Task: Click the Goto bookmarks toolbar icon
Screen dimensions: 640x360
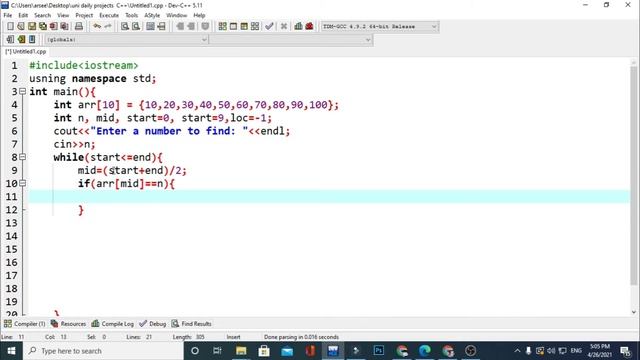Action: point(32,40)
